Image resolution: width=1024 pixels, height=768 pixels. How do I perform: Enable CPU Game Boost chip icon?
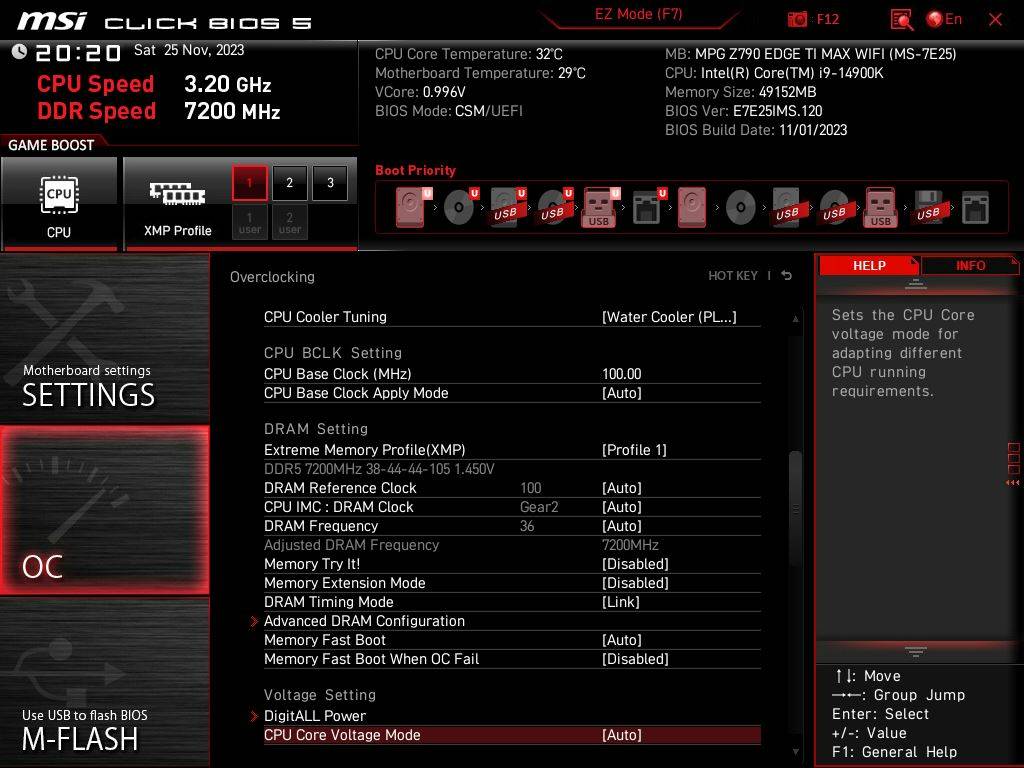tap(59, 195)
